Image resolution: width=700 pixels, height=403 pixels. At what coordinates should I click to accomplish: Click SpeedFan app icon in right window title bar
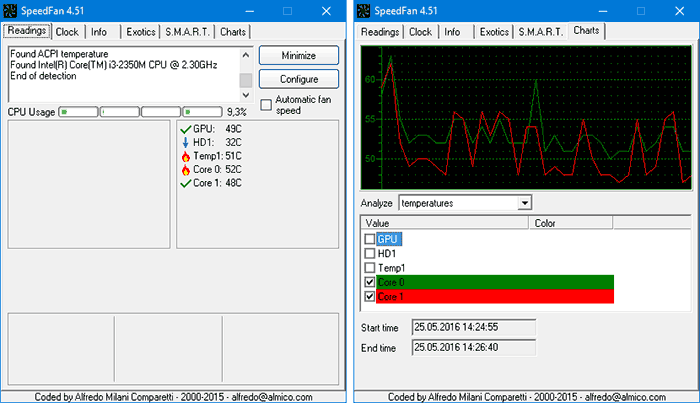point(363,11)
